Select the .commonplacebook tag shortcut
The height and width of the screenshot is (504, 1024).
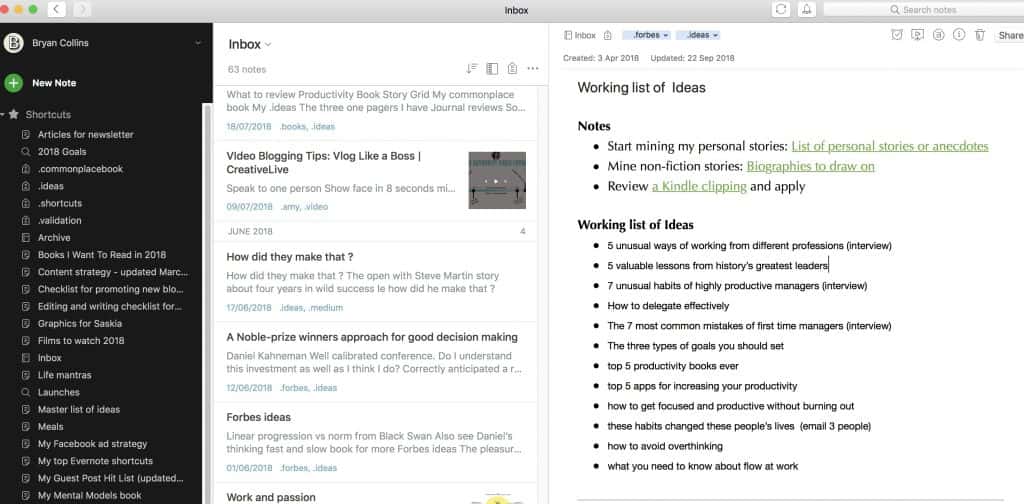(x=80, y=168)
